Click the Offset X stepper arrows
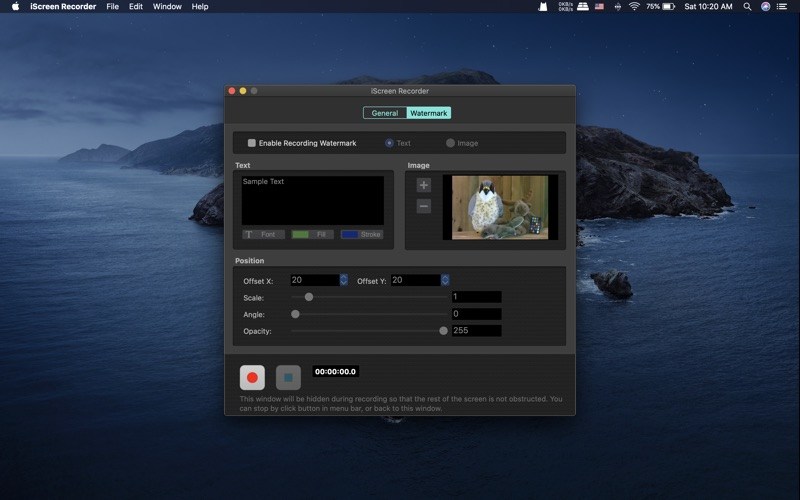The image size is (800, 500). (344, 281)
